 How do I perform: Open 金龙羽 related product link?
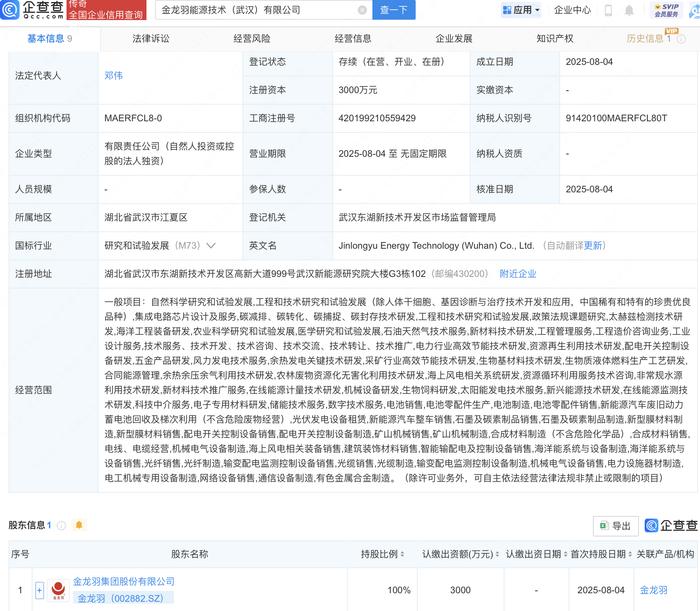654,590
